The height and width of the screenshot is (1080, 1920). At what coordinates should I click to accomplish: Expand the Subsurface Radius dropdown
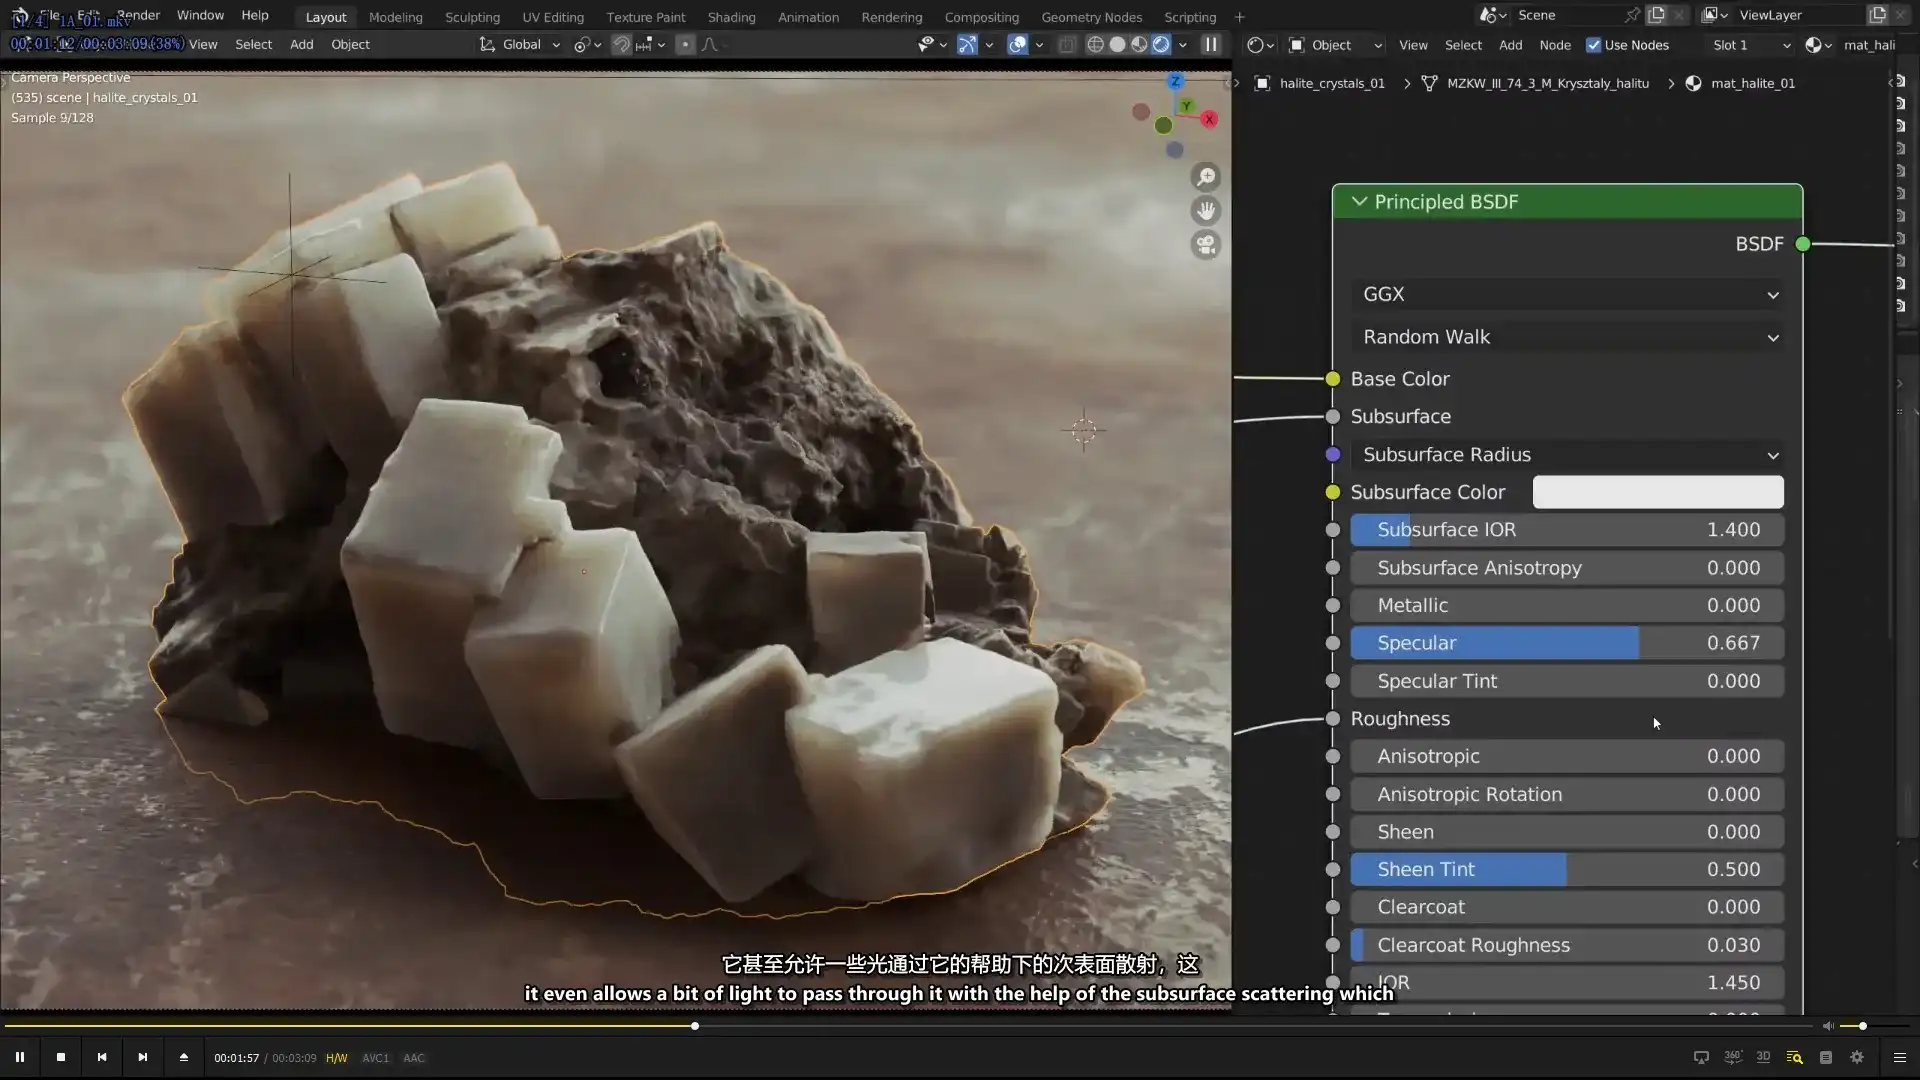[1567, 455]
